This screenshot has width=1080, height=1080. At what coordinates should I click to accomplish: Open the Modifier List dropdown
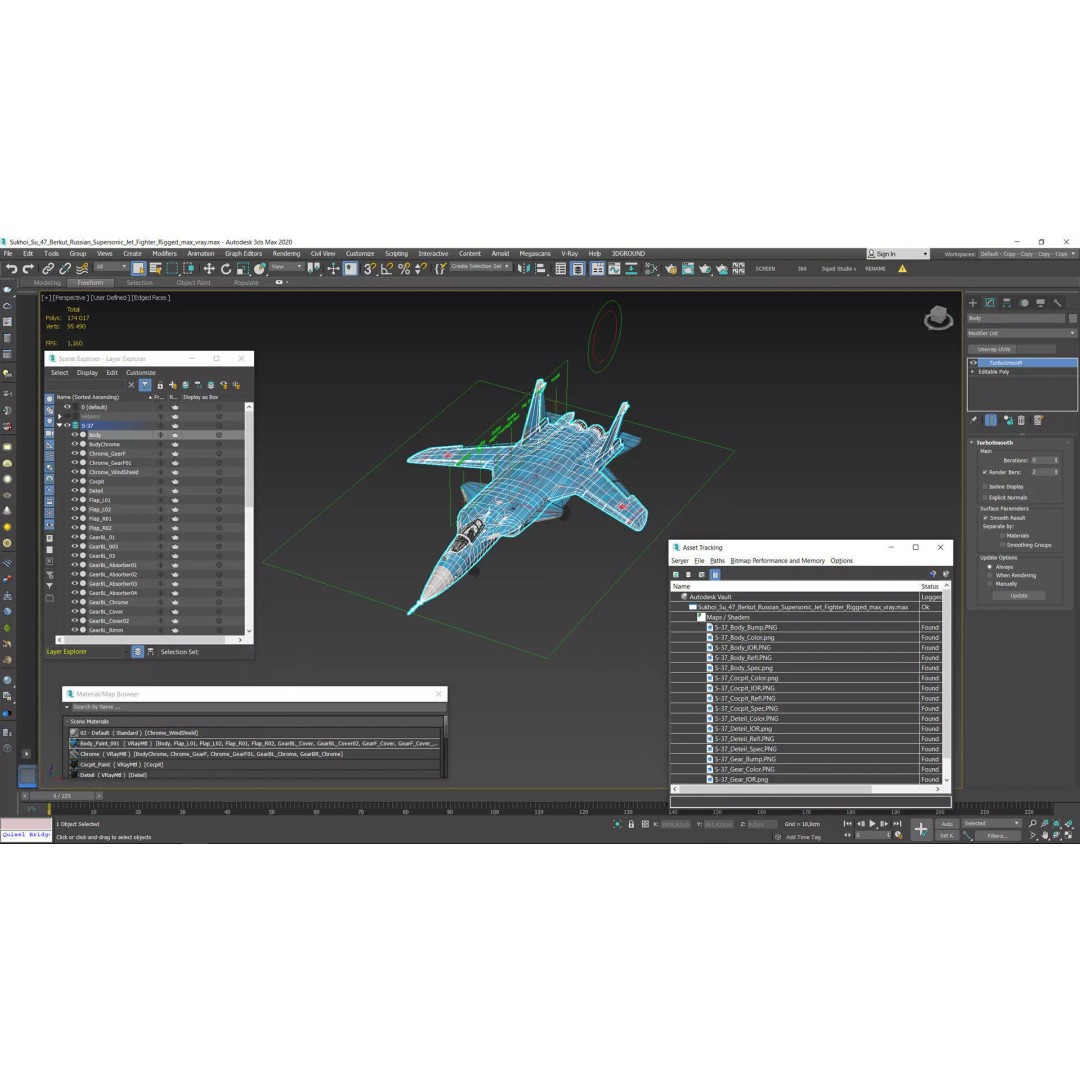[x=1021, y=333]
